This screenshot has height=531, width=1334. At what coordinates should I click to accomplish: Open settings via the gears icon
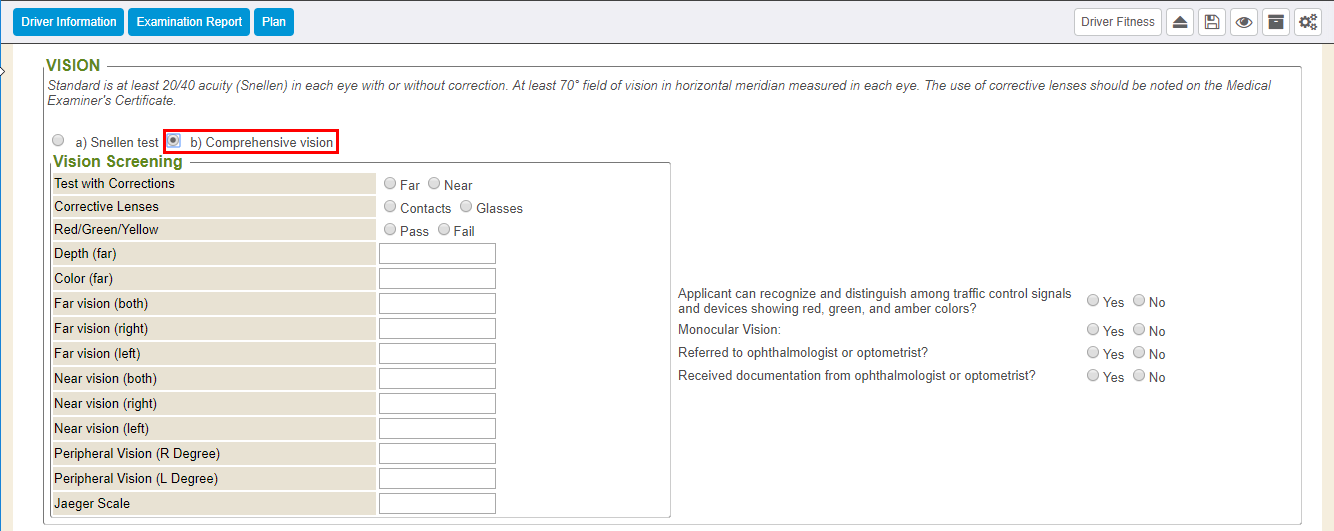coord(1307,22)
